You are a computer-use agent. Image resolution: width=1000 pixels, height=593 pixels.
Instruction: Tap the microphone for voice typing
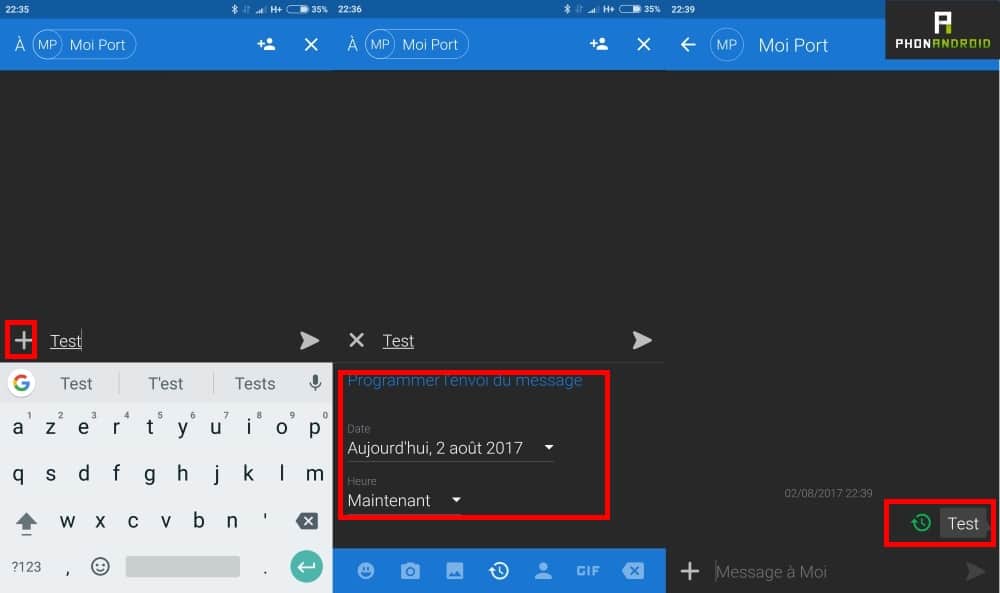tap(315, 382)
